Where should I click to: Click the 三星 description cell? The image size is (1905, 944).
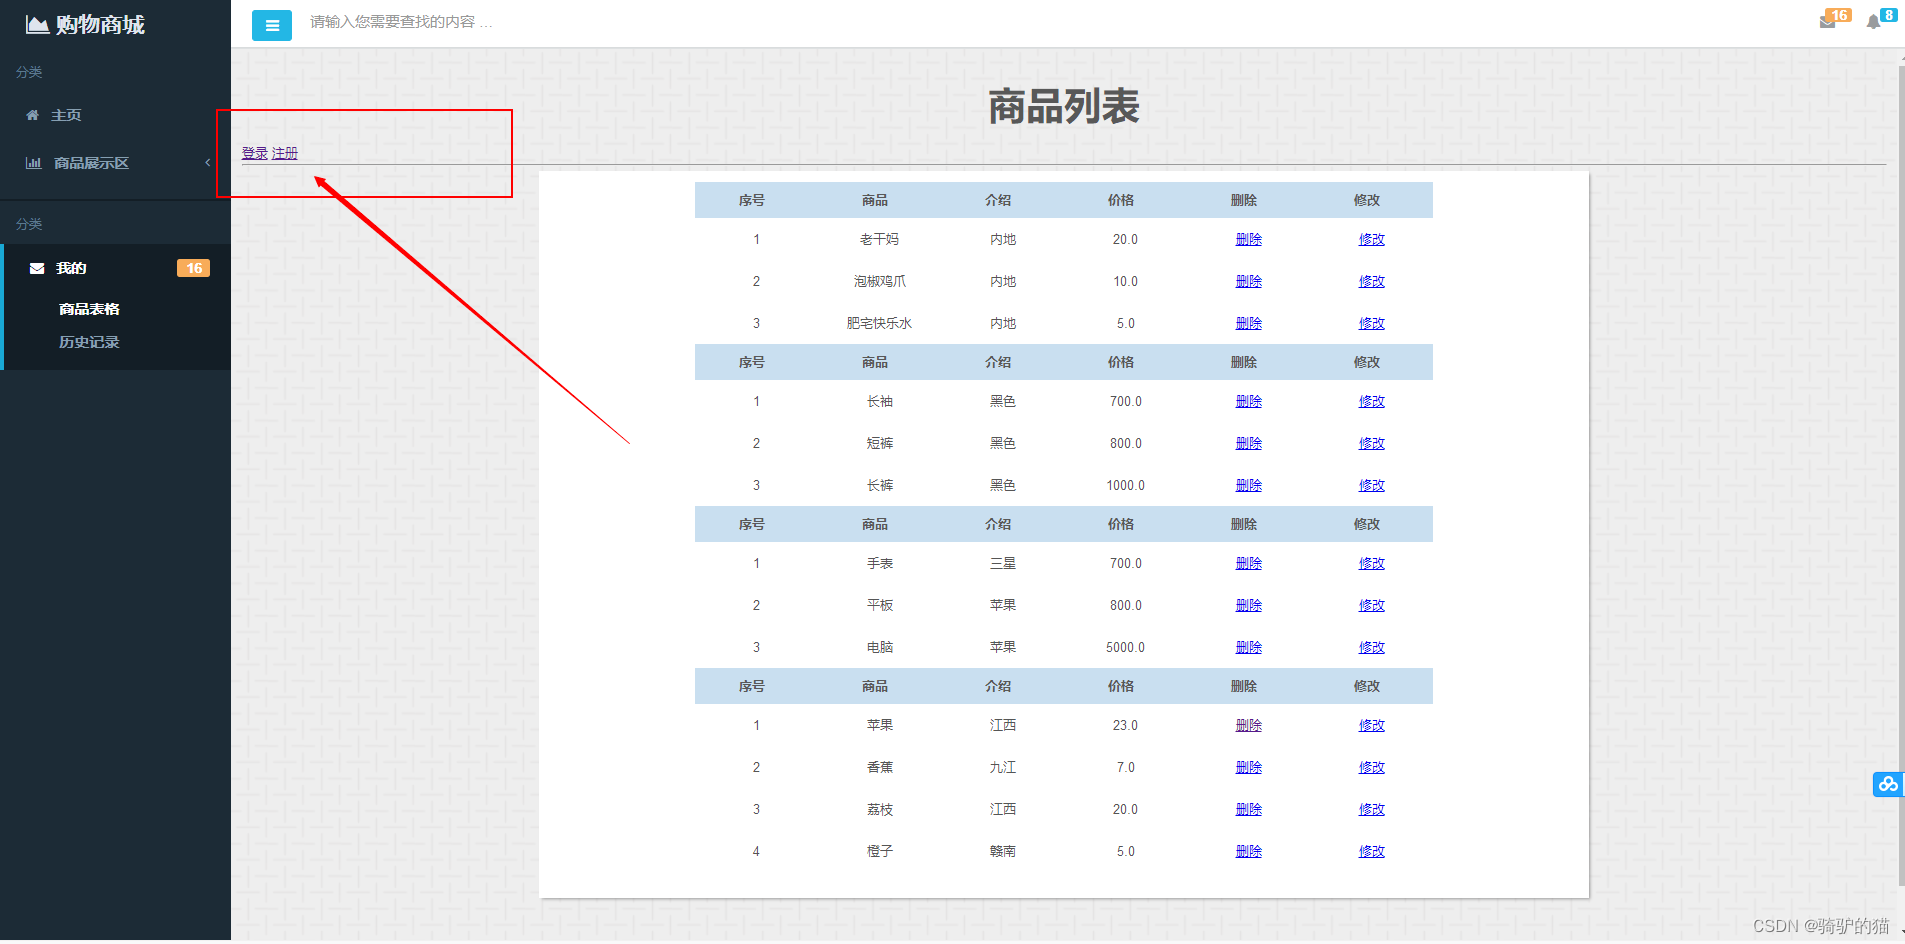click(x=1002, y=563)
